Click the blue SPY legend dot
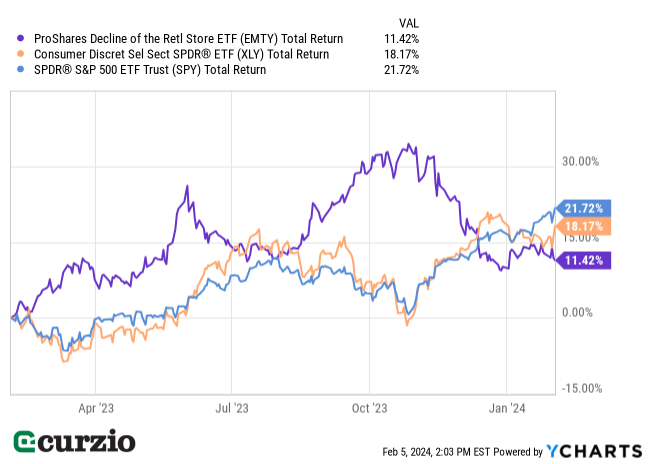 coord(22,70)
